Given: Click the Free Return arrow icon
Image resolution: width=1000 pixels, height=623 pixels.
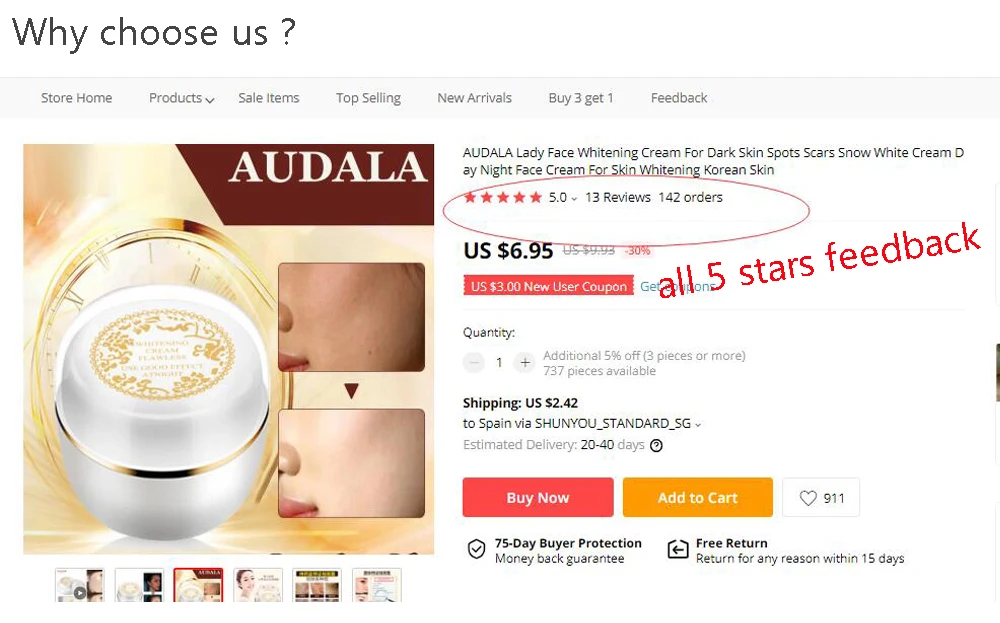Looking at the screenshot, I should coord(678,549).
